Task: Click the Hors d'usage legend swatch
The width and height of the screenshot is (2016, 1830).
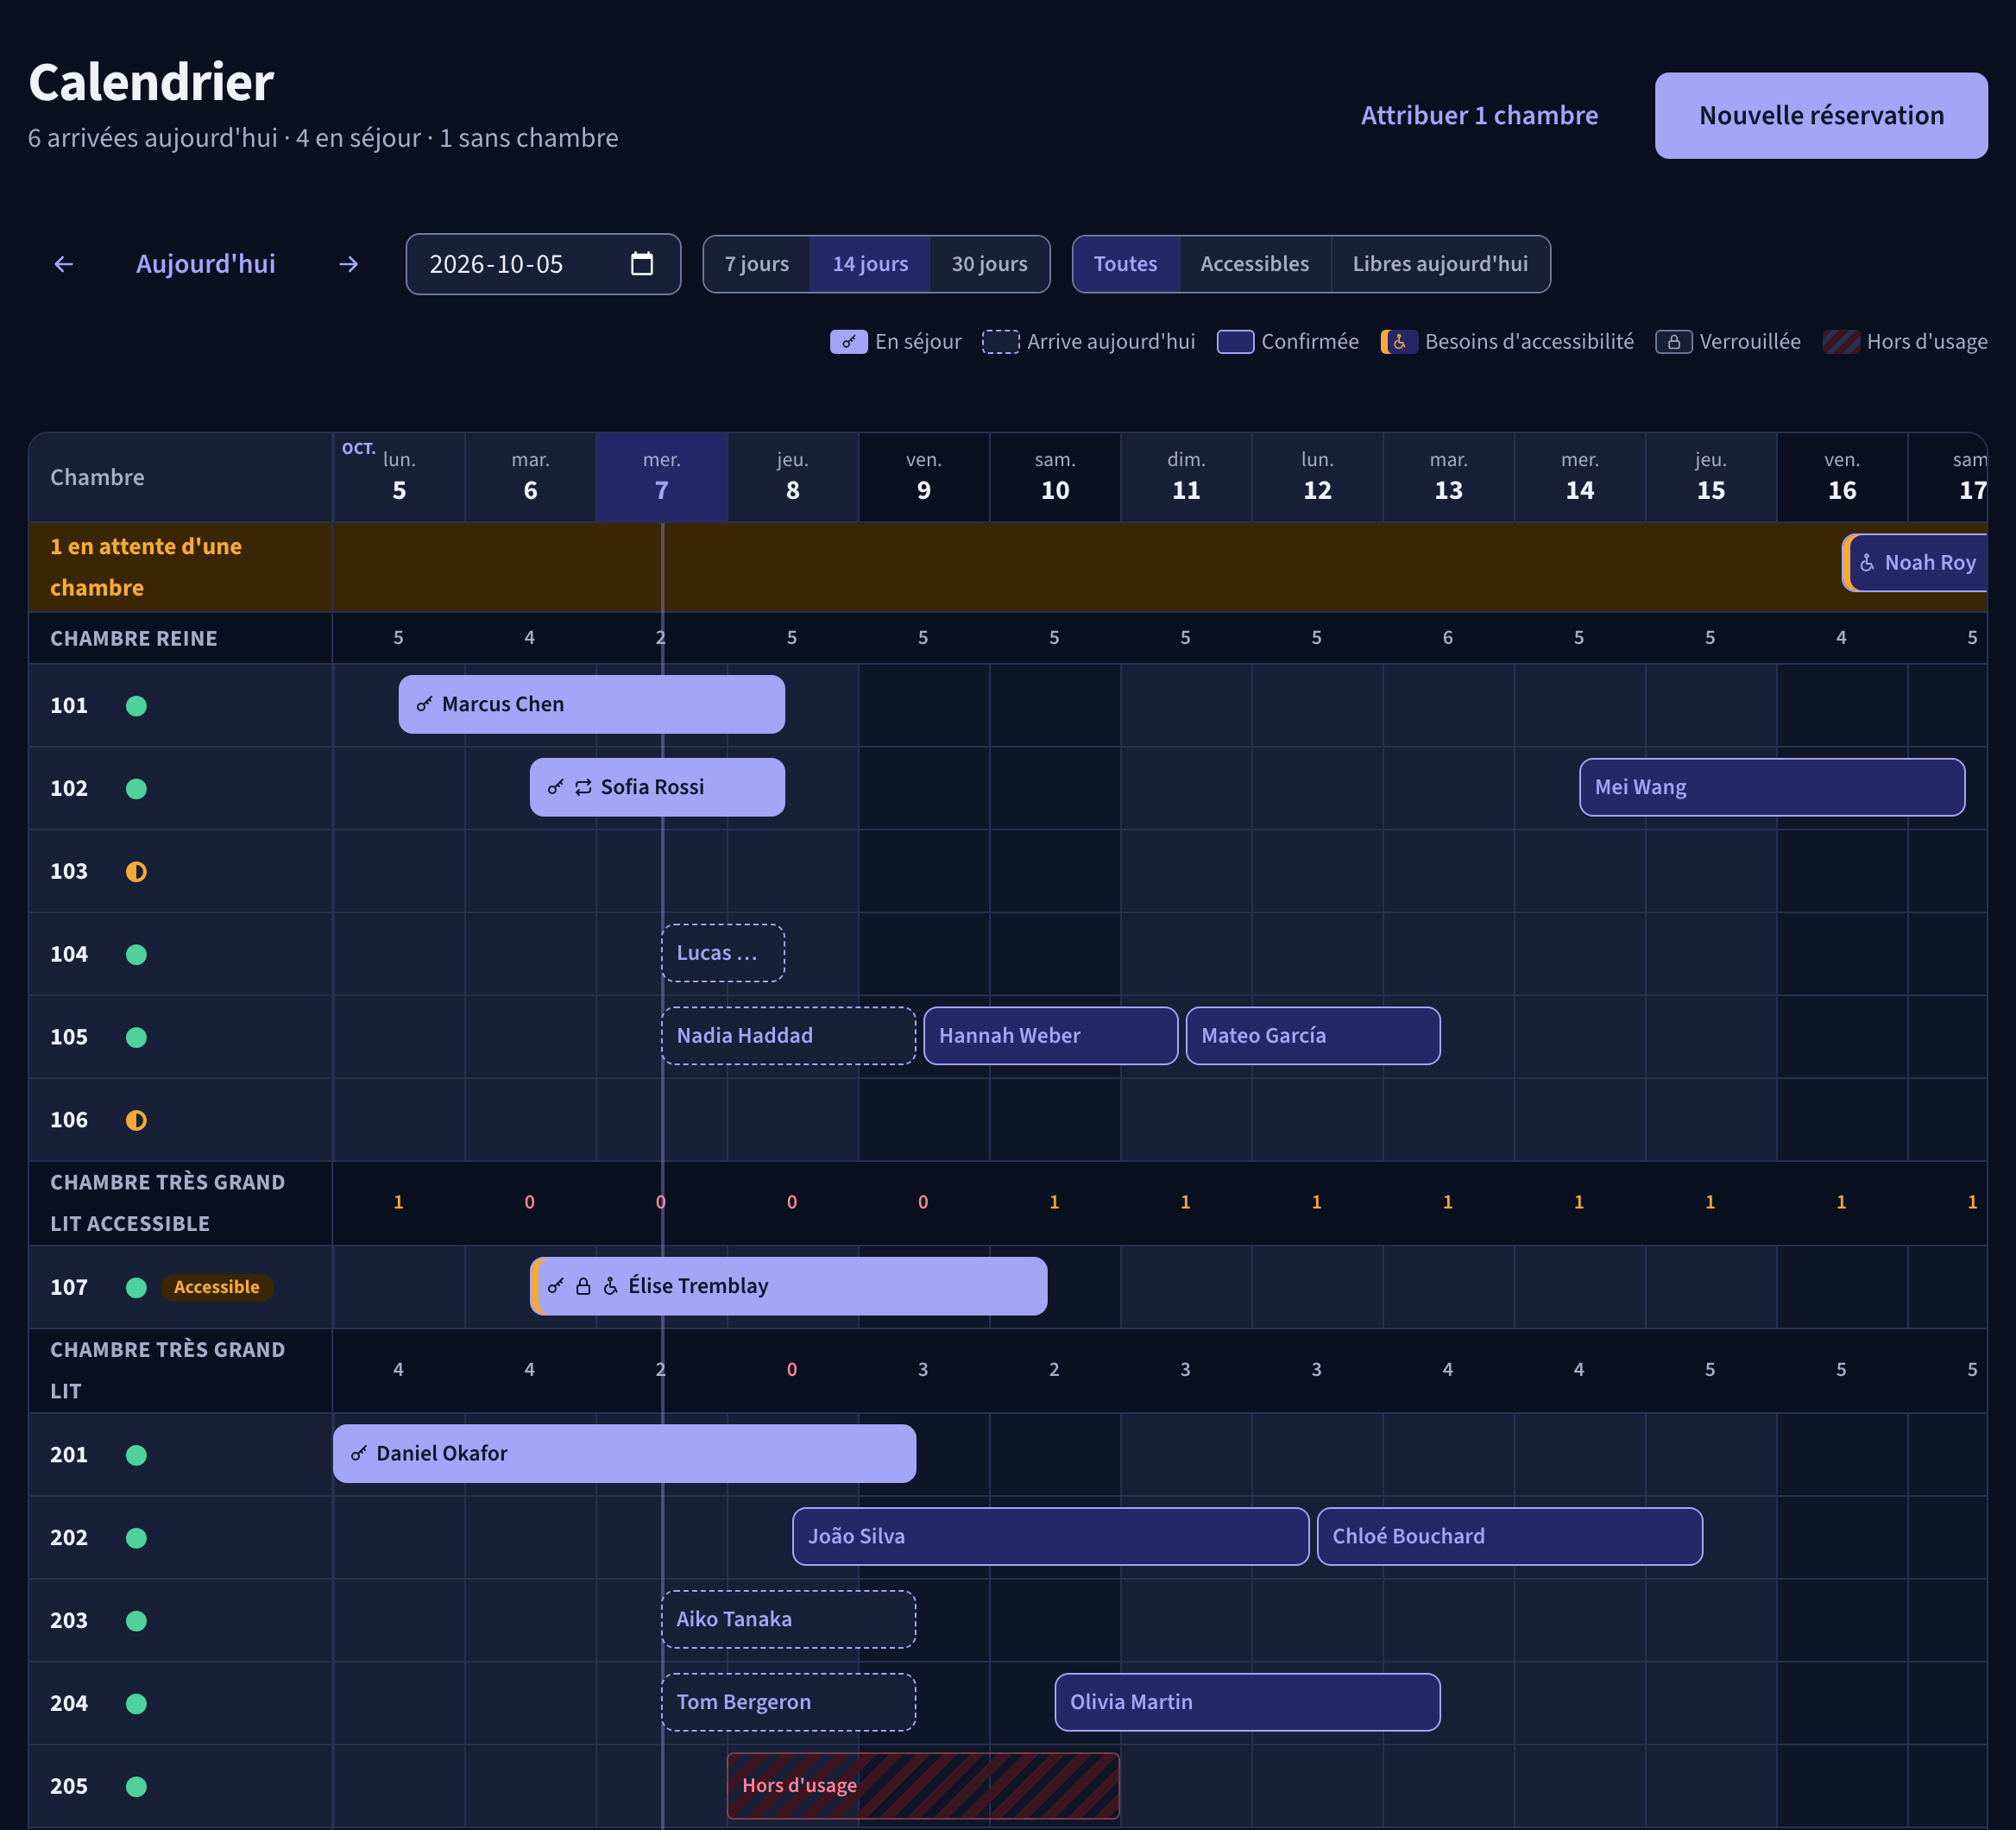Action: pyautogui.click(x=1841, y=342)
